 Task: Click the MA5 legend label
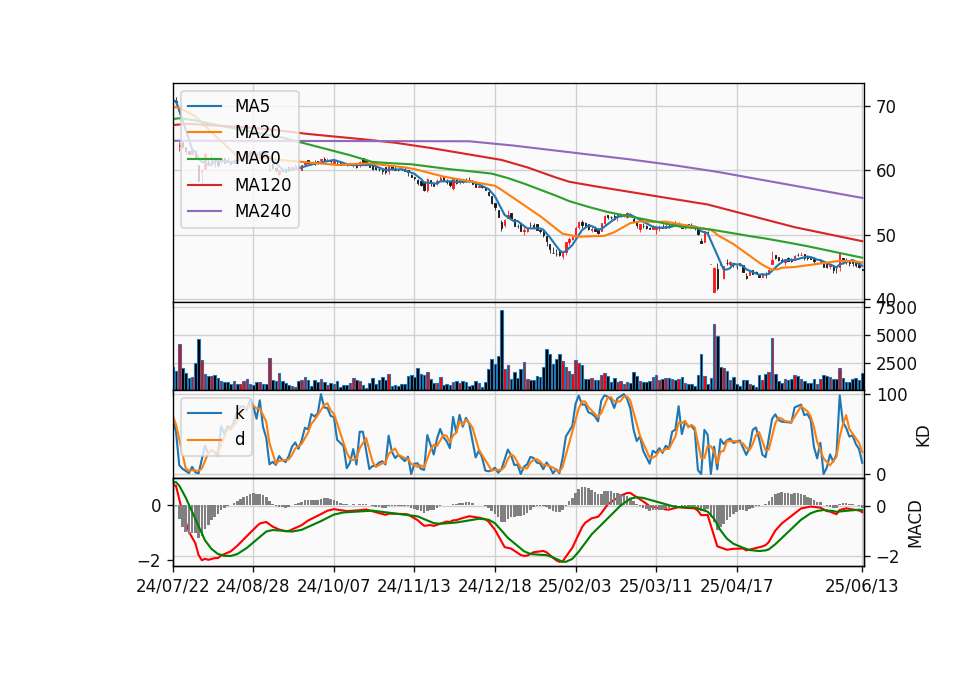click(252, 106)
